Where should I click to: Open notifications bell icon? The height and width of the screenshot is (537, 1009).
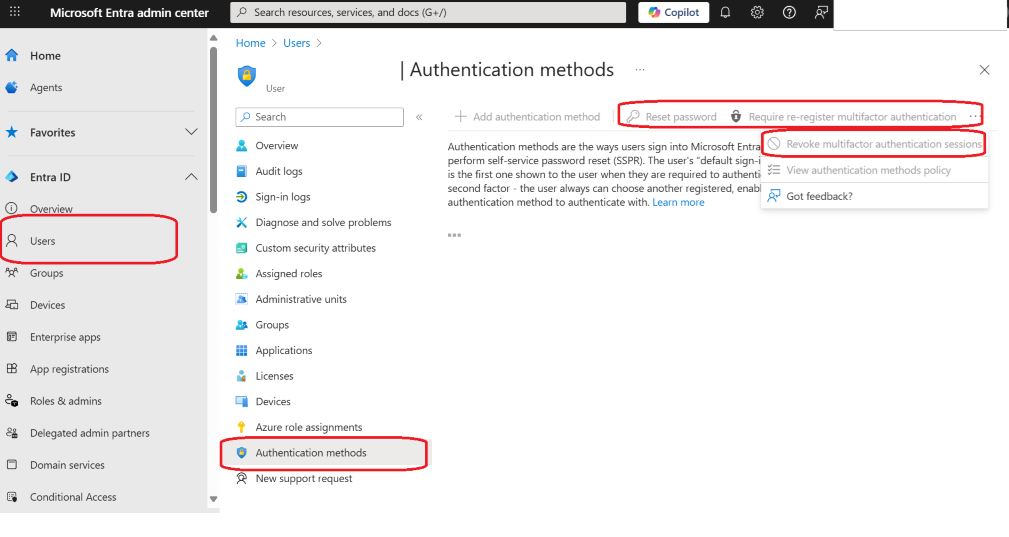725,12
